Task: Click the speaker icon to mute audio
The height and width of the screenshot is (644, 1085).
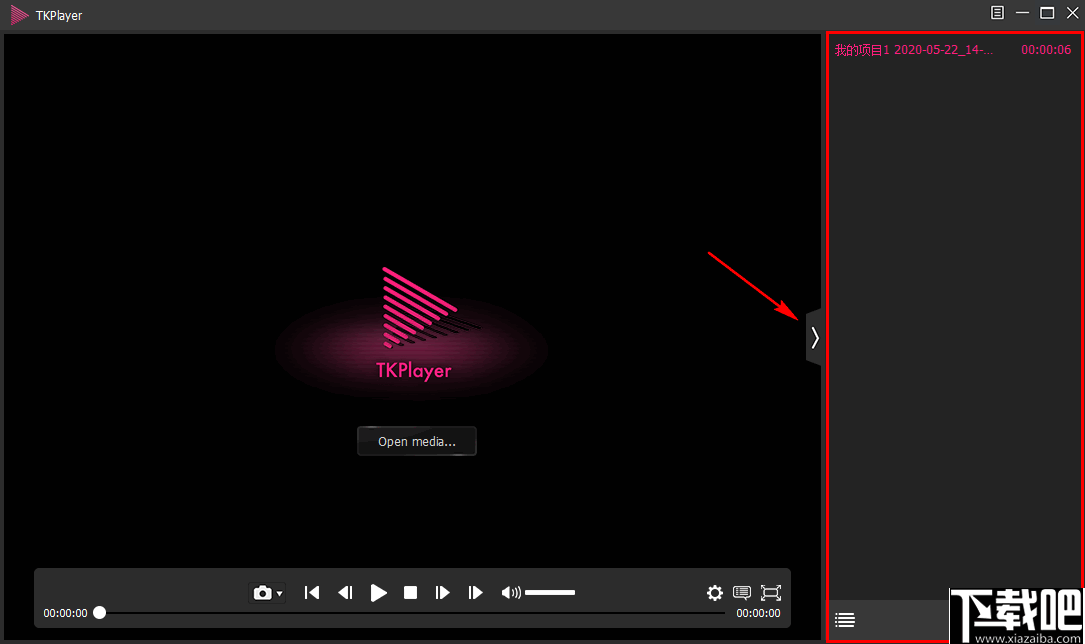Action: (x=509, y=592)
